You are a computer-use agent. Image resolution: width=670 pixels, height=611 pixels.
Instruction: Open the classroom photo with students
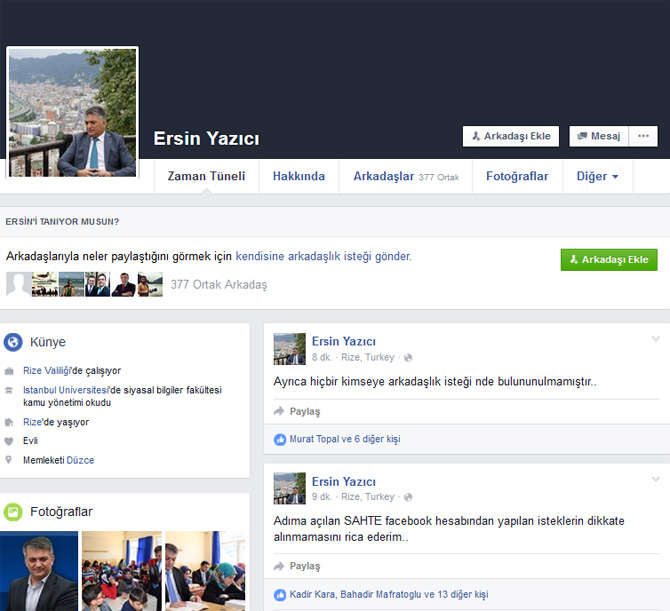point(122,571)
